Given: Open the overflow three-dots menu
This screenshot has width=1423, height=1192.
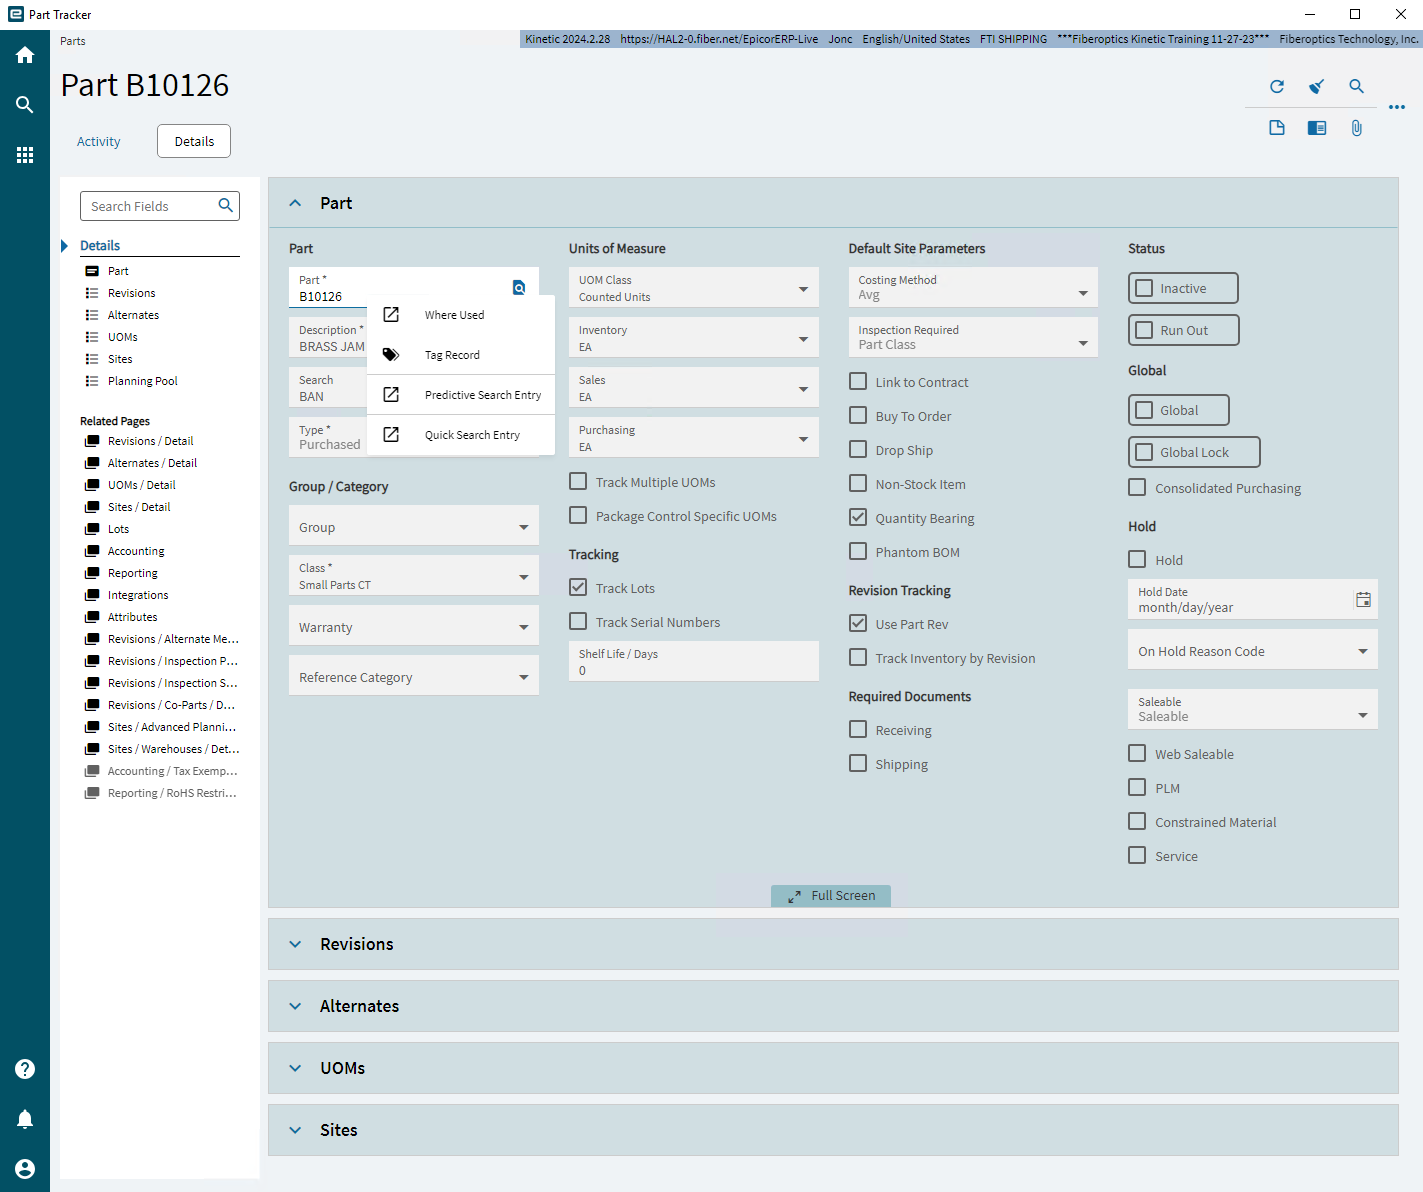Looking at the screenshot, I should (x=1397, y=107).
